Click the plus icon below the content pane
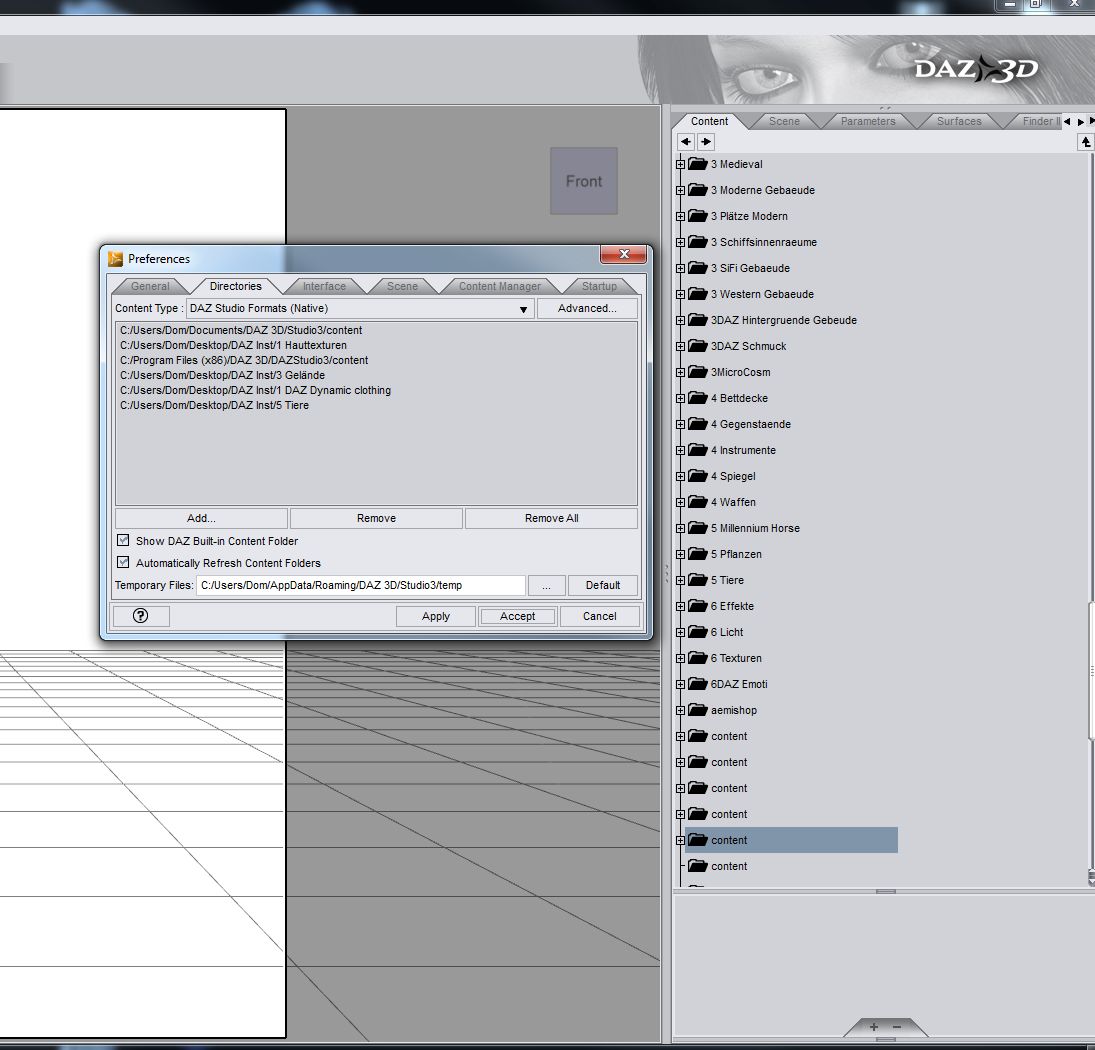Screen dimensions: 1095x1050 tap(874, 1027)
